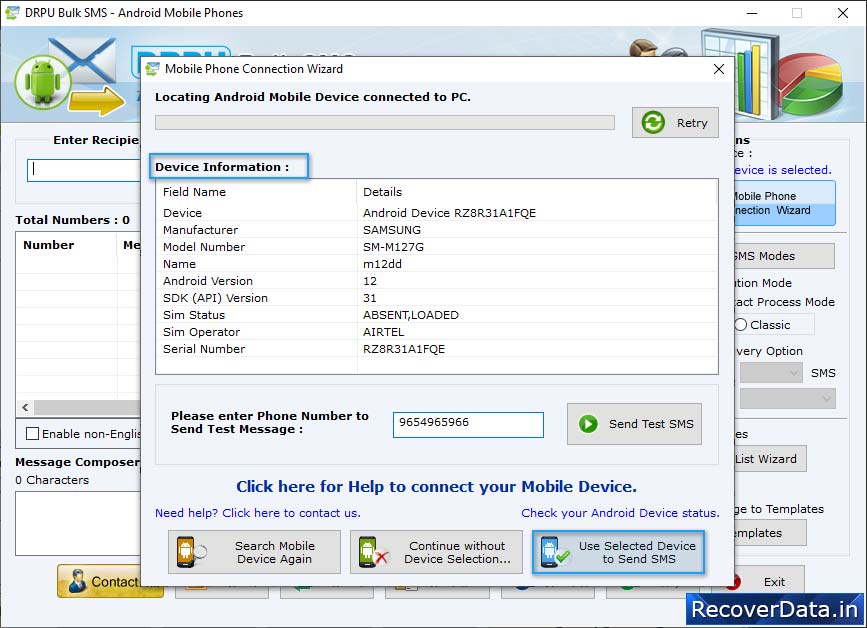
Task: Click DRPU Bulk SMS title bar app icon
Action: (x=12, y=12)
